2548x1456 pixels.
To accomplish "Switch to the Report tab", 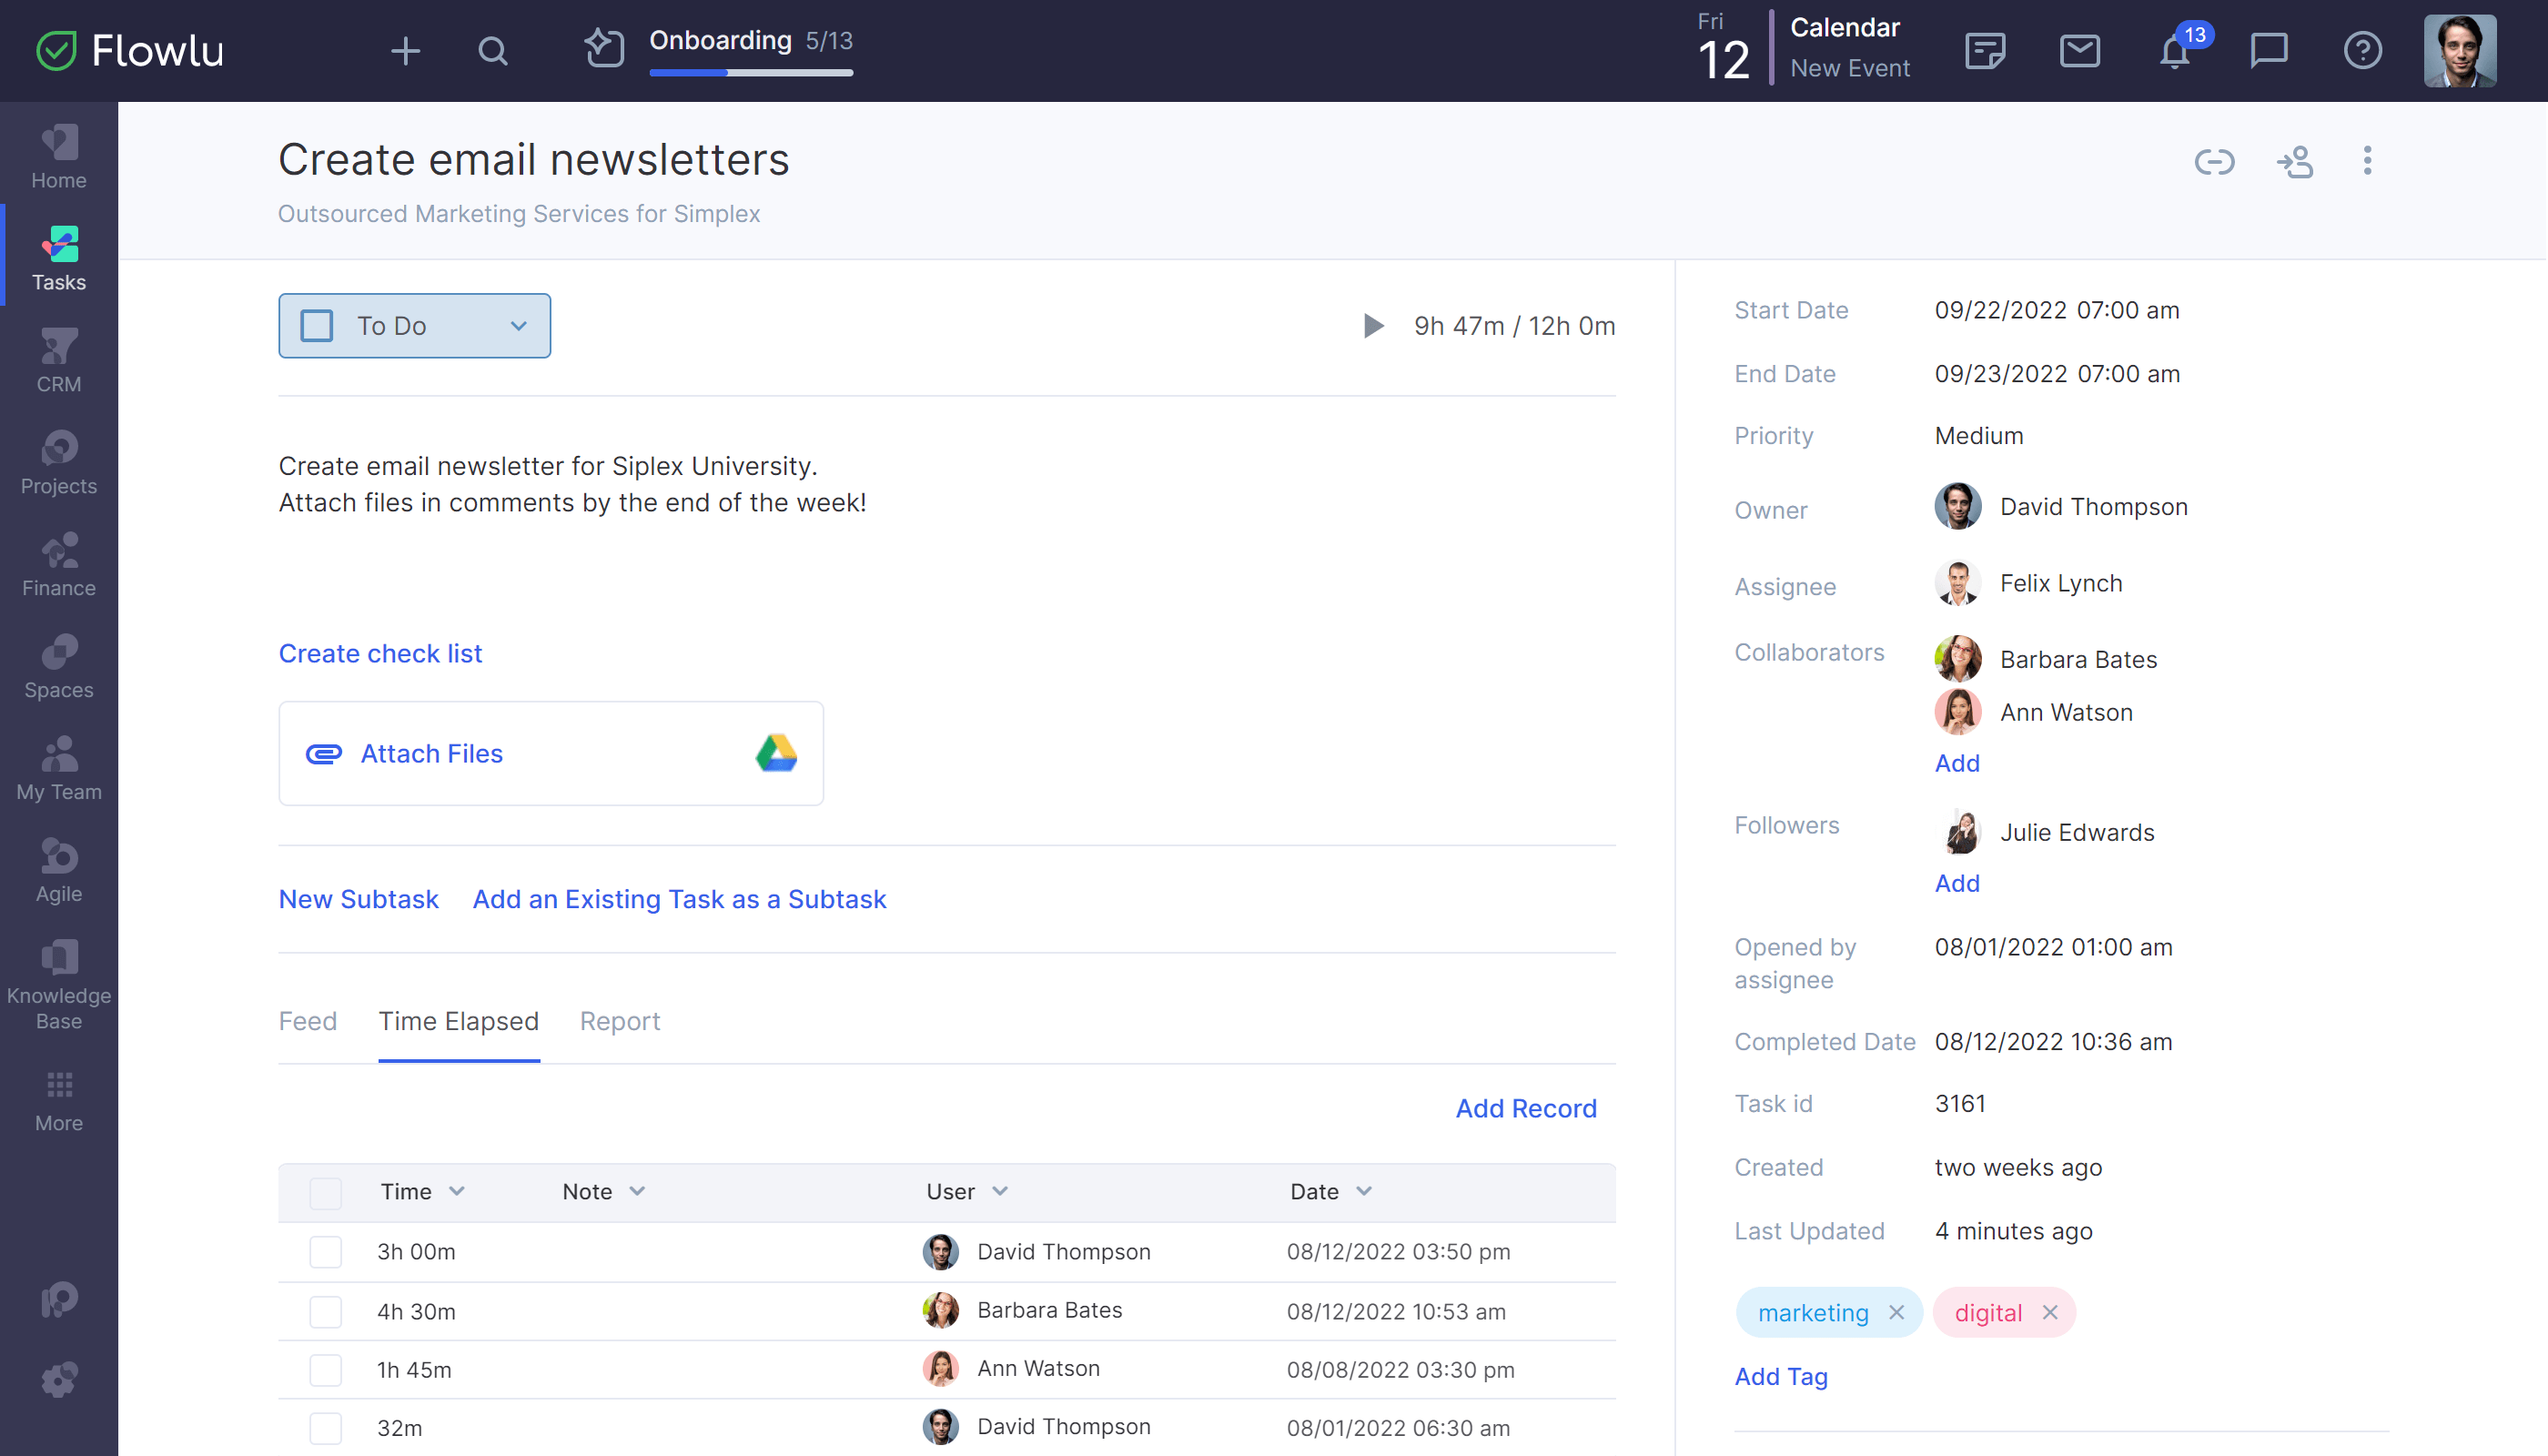I will click(x=620, y=1020).
